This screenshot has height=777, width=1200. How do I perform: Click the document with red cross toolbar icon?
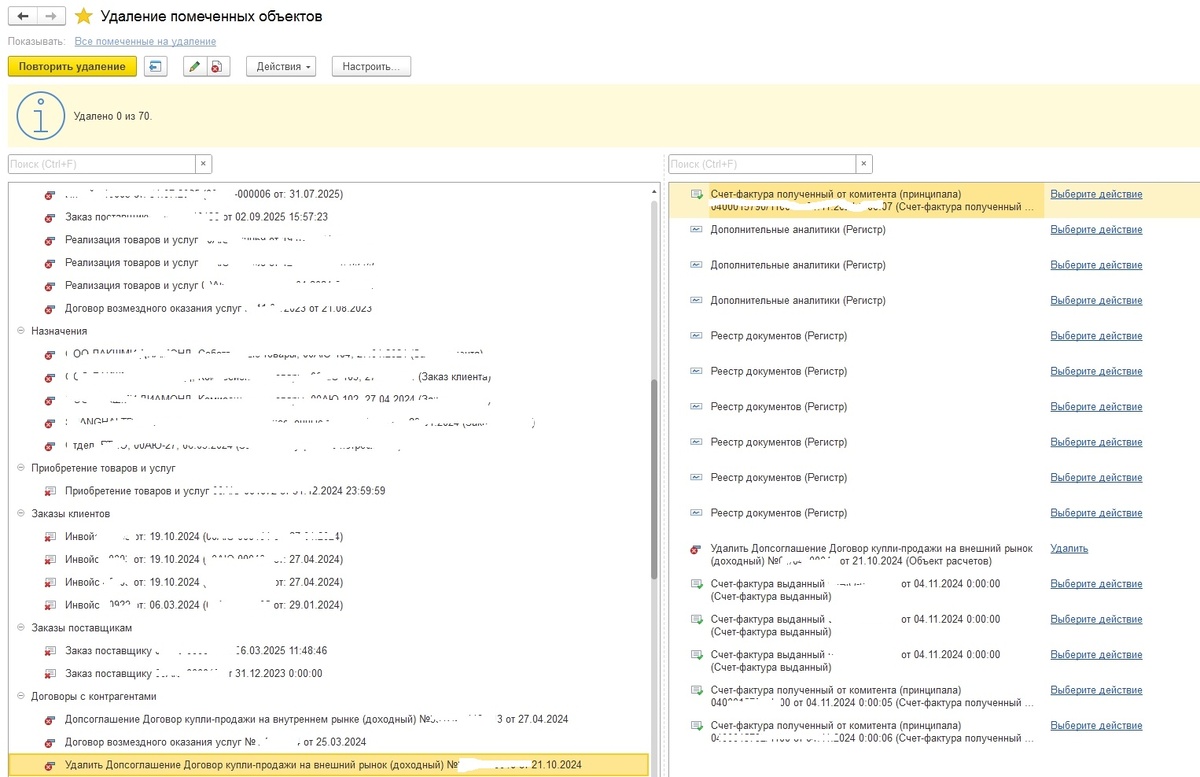219,67
